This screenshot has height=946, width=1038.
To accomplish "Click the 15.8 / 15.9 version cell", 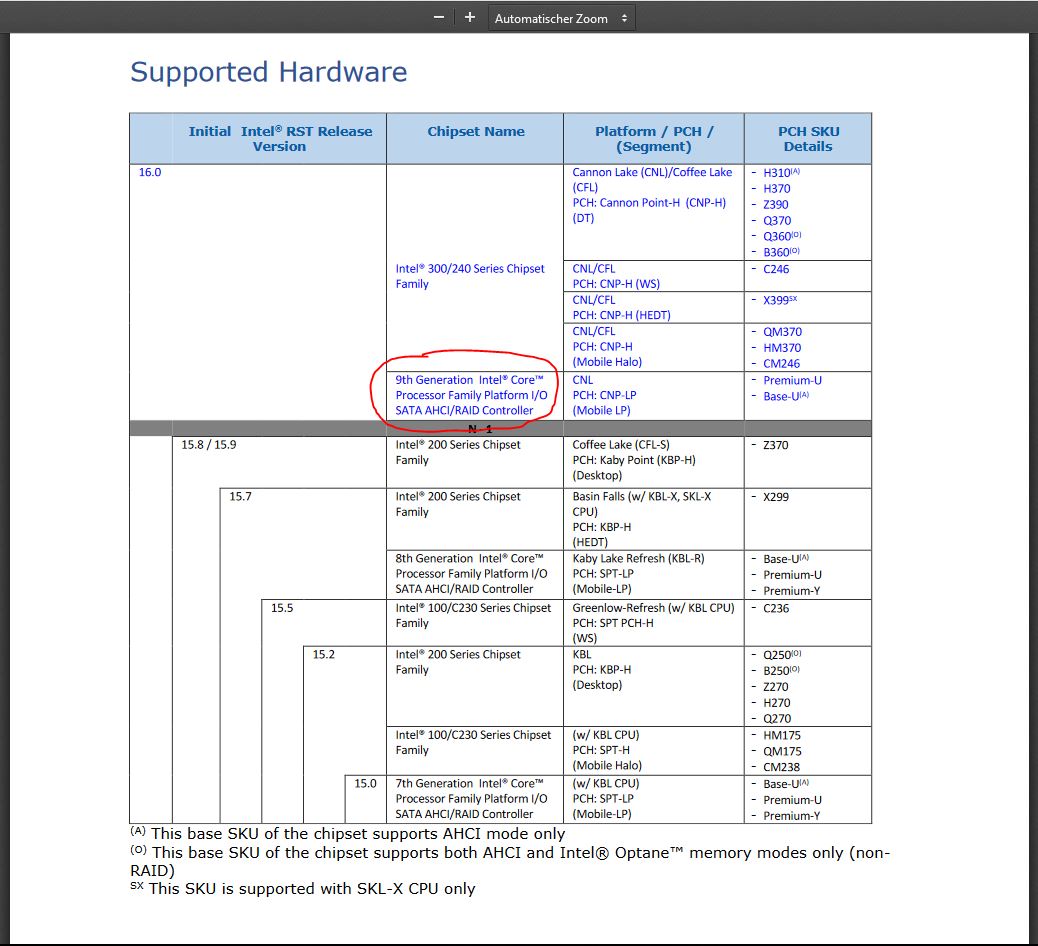I will (209, 445).
